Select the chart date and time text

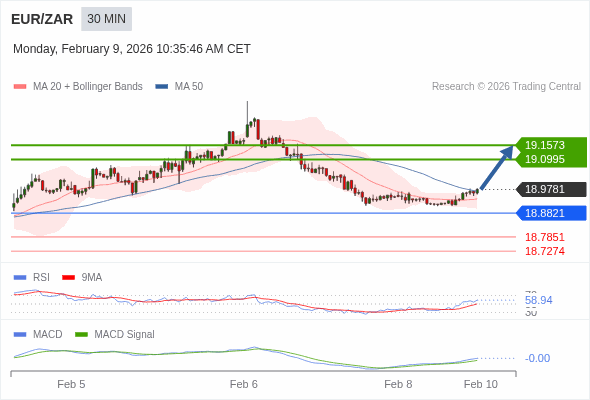(132, 49)
